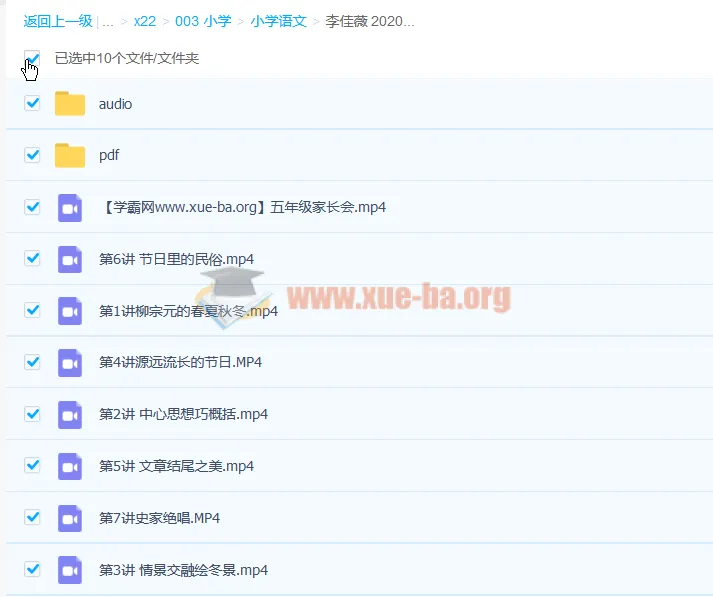
Task: Click video icon for 第6讲 节日里的民俗.mp4
Action: pyautogui.click(x=70, y=259)
